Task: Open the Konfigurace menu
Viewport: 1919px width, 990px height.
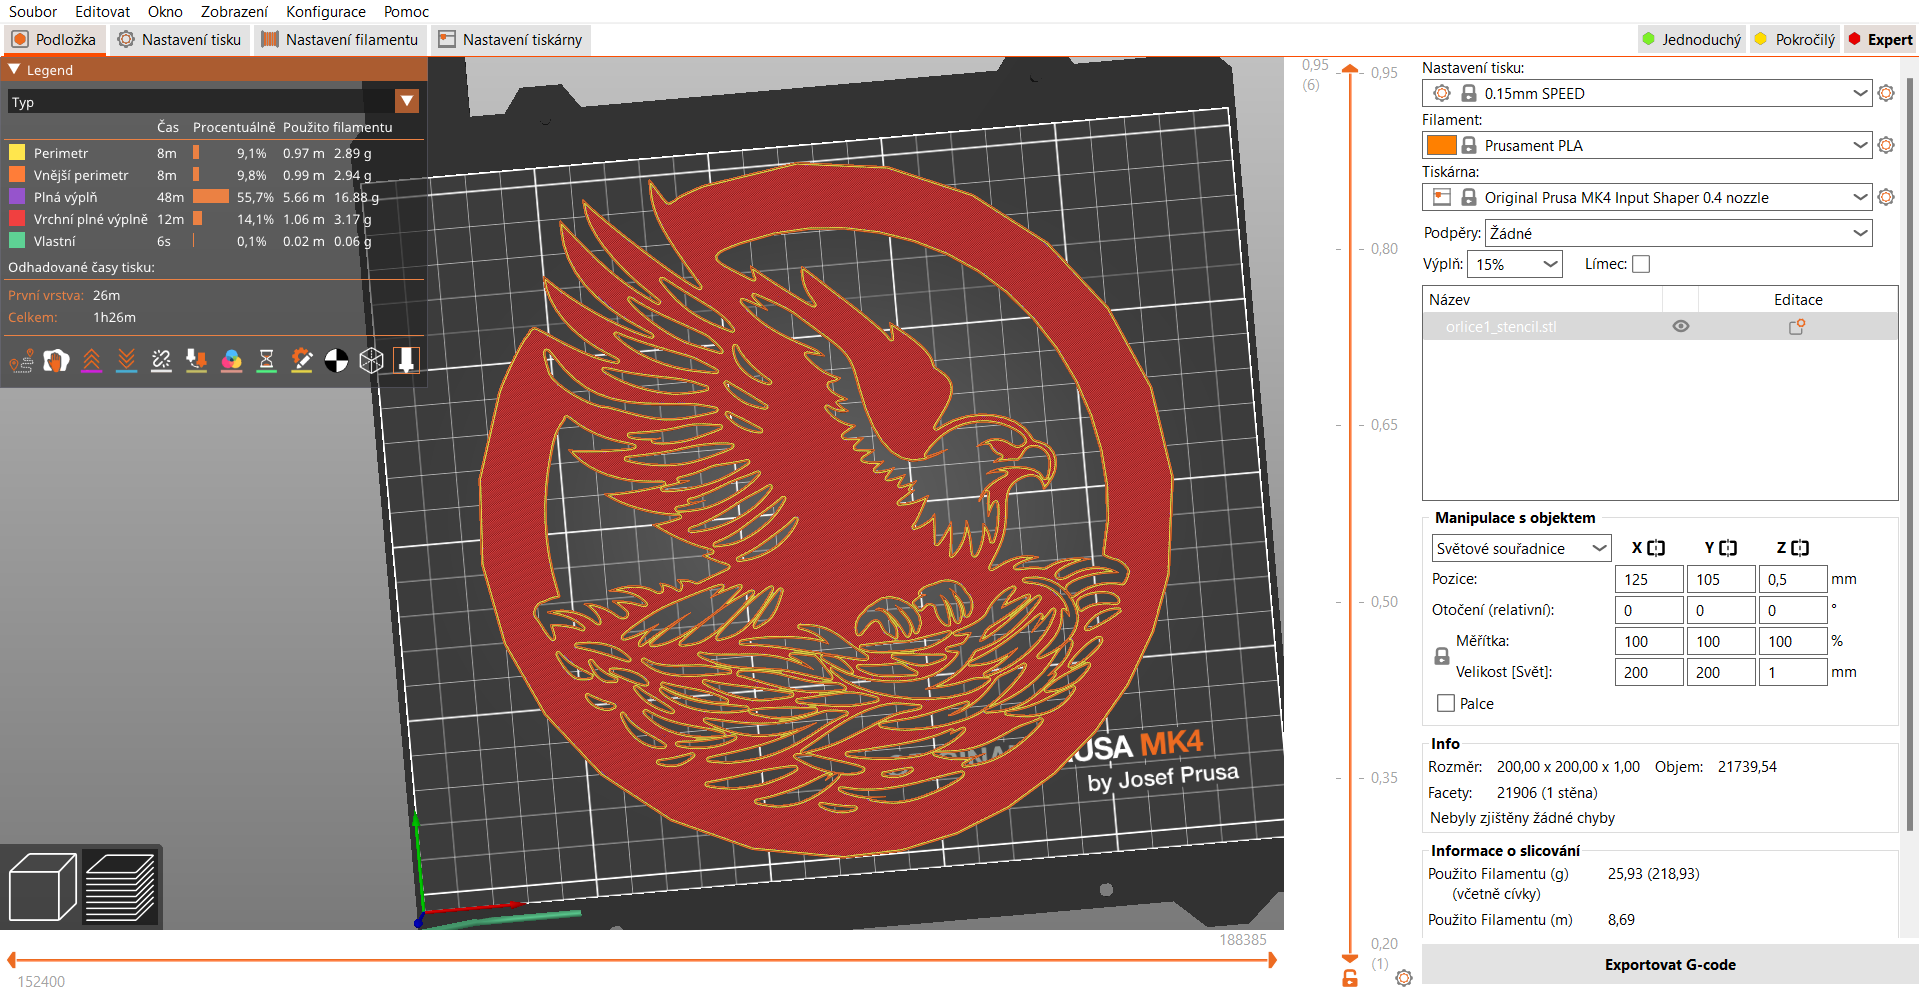Action: pos(326,12)
